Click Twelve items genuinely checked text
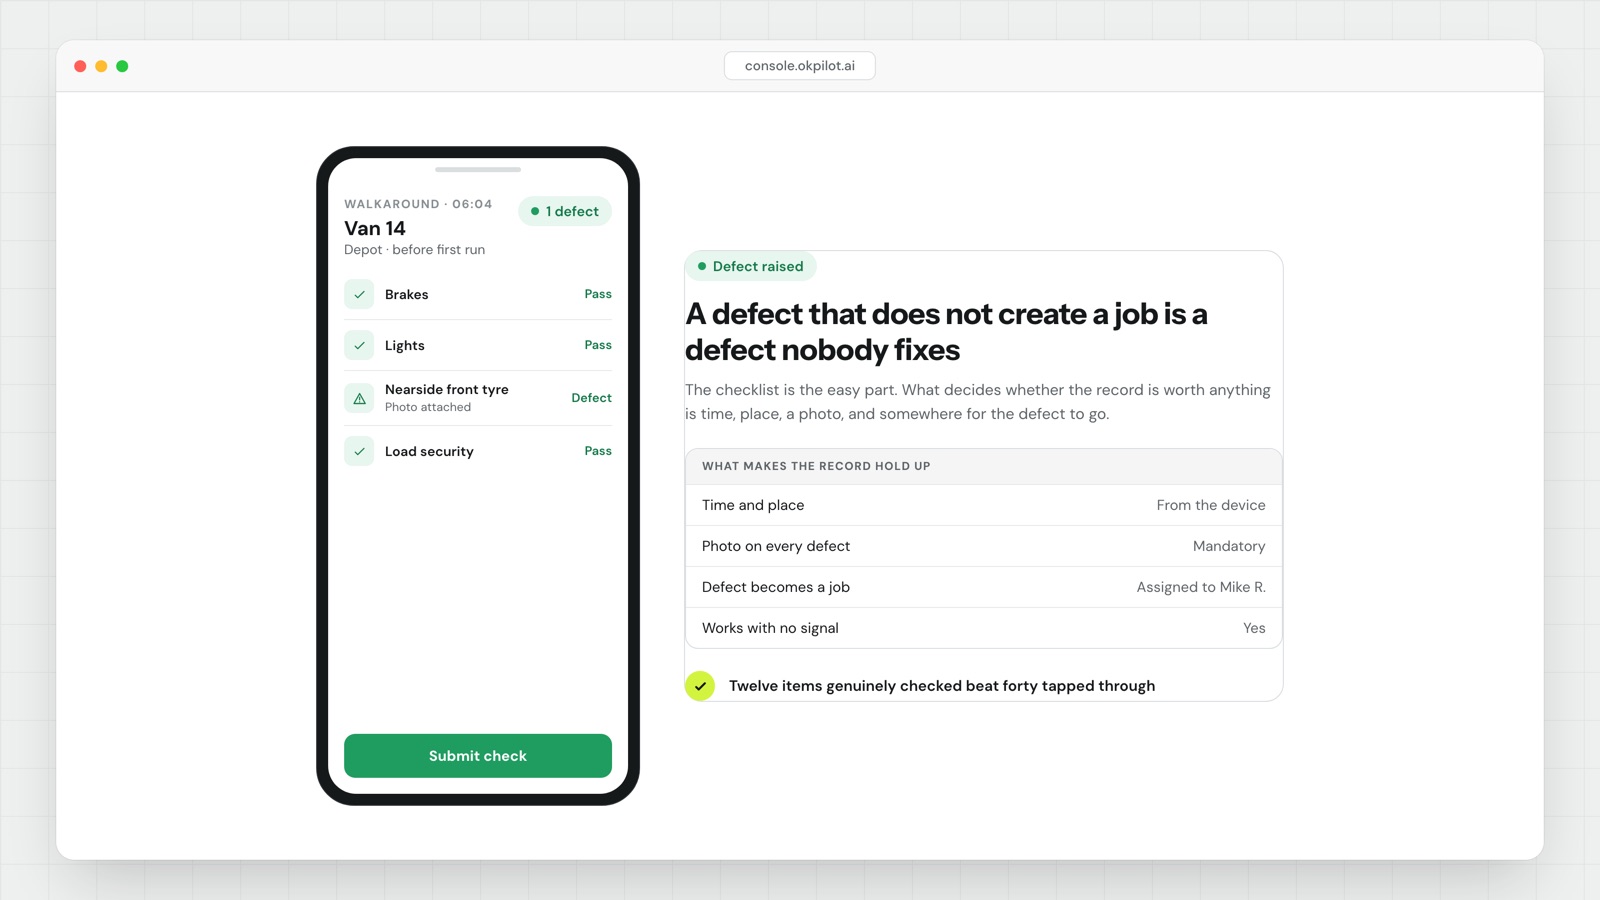This screenshot has height=900, width=1600. point(942,686)
